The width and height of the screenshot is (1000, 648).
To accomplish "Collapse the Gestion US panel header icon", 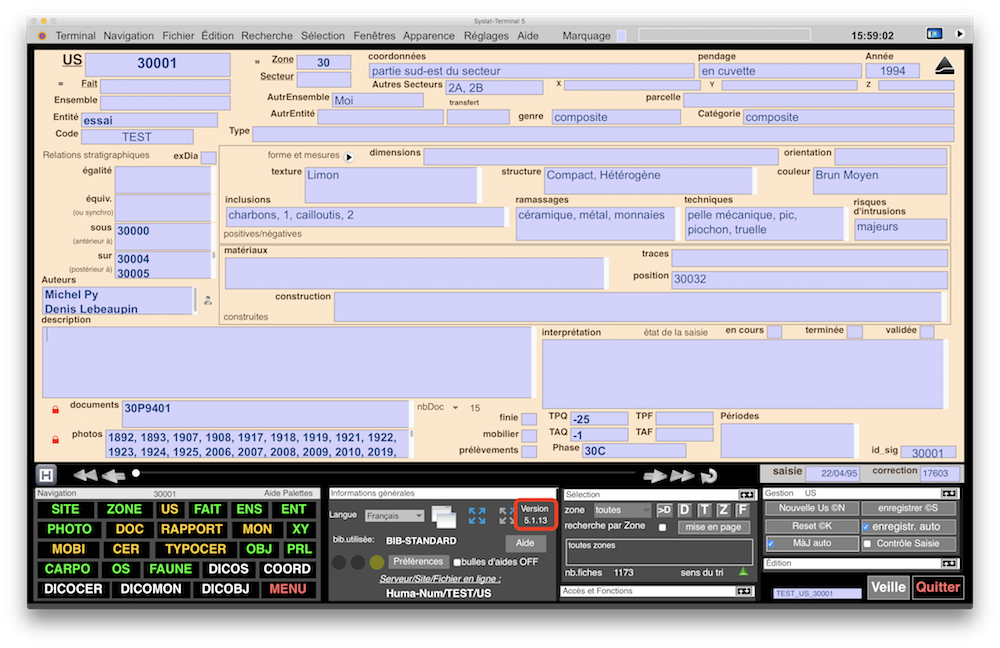I will 949,494.
